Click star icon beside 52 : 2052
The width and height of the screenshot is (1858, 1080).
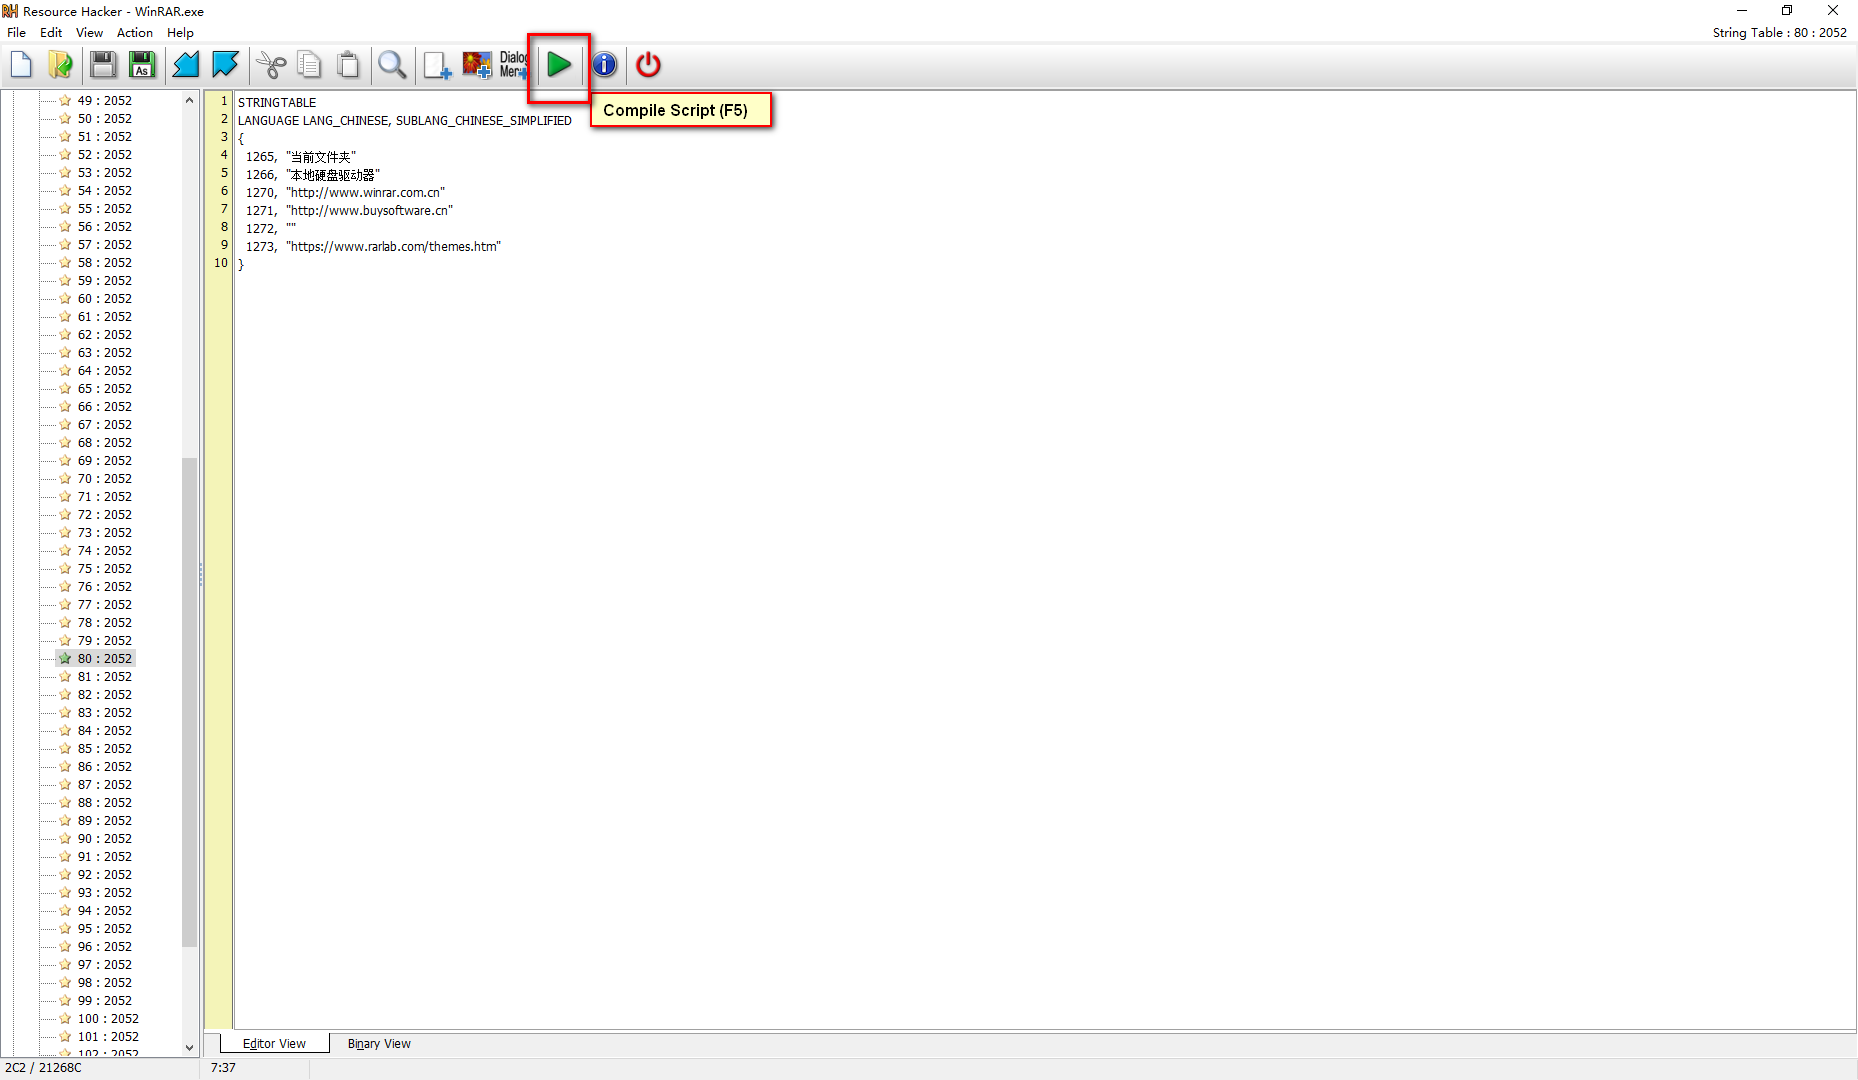[65, 155]
